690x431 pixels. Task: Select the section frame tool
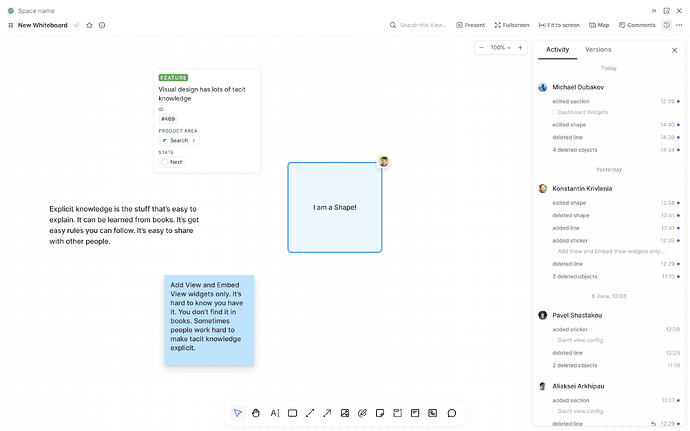(397, 413)
